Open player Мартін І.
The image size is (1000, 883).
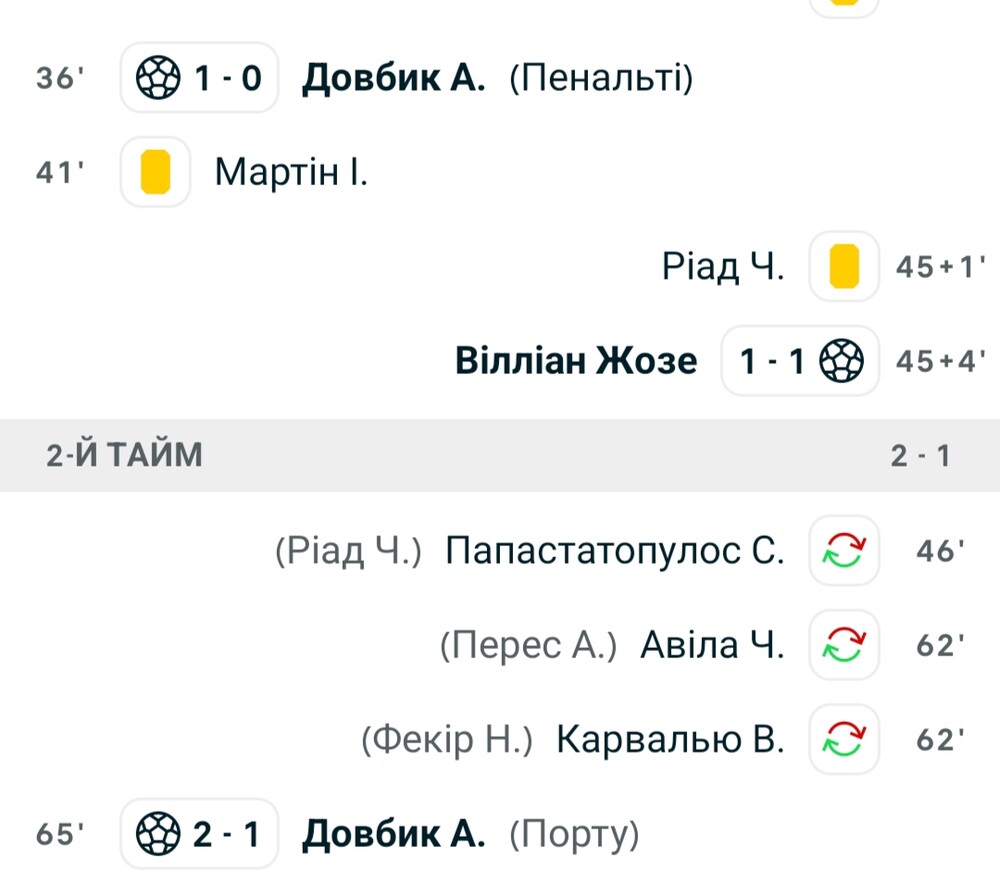pos(291,172)
